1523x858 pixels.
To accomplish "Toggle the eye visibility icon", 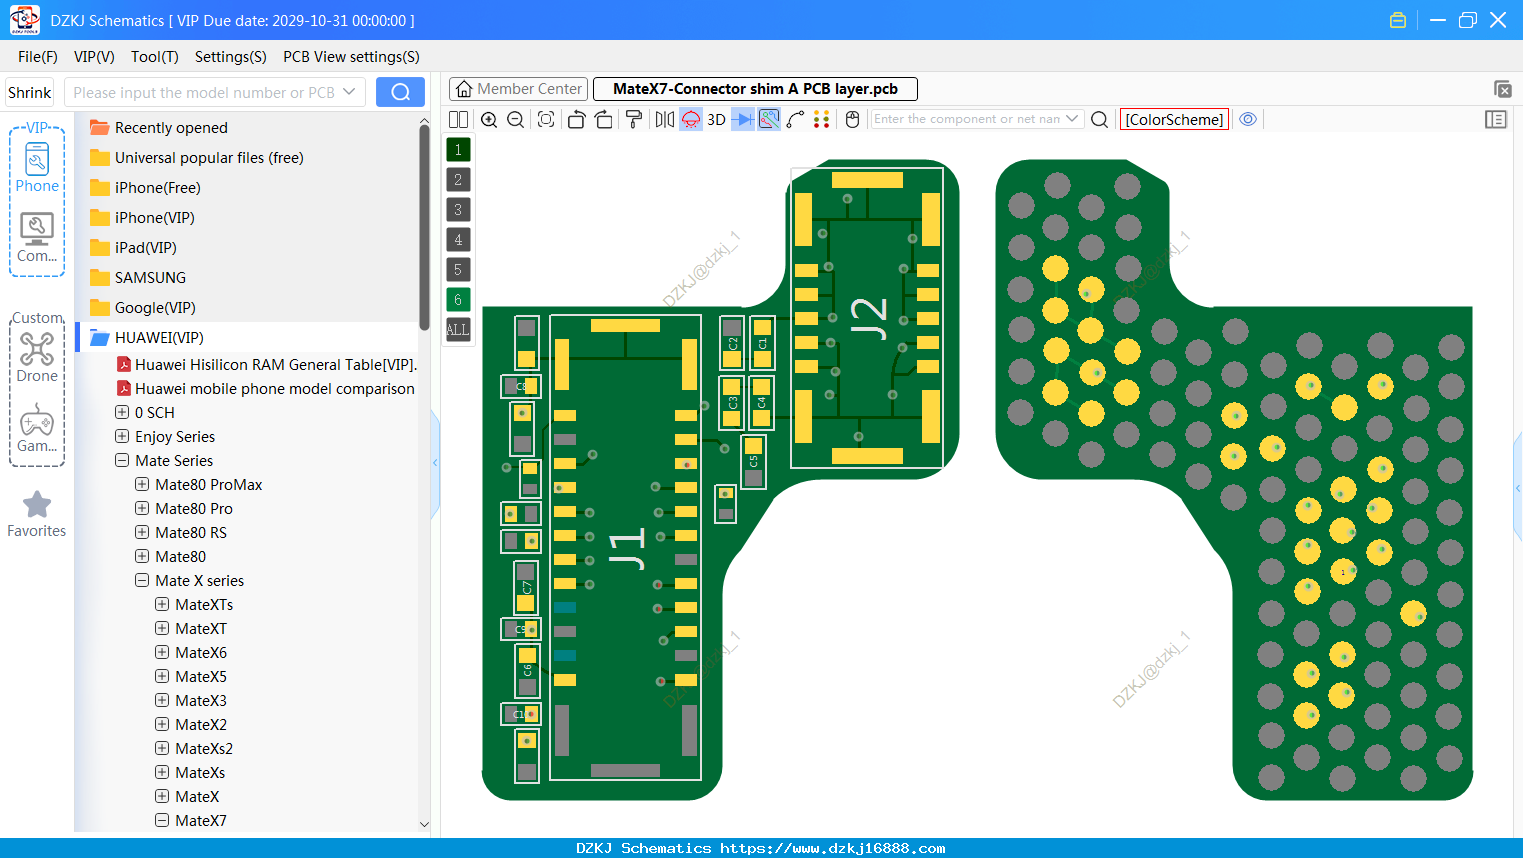I will pos(1248,119).
